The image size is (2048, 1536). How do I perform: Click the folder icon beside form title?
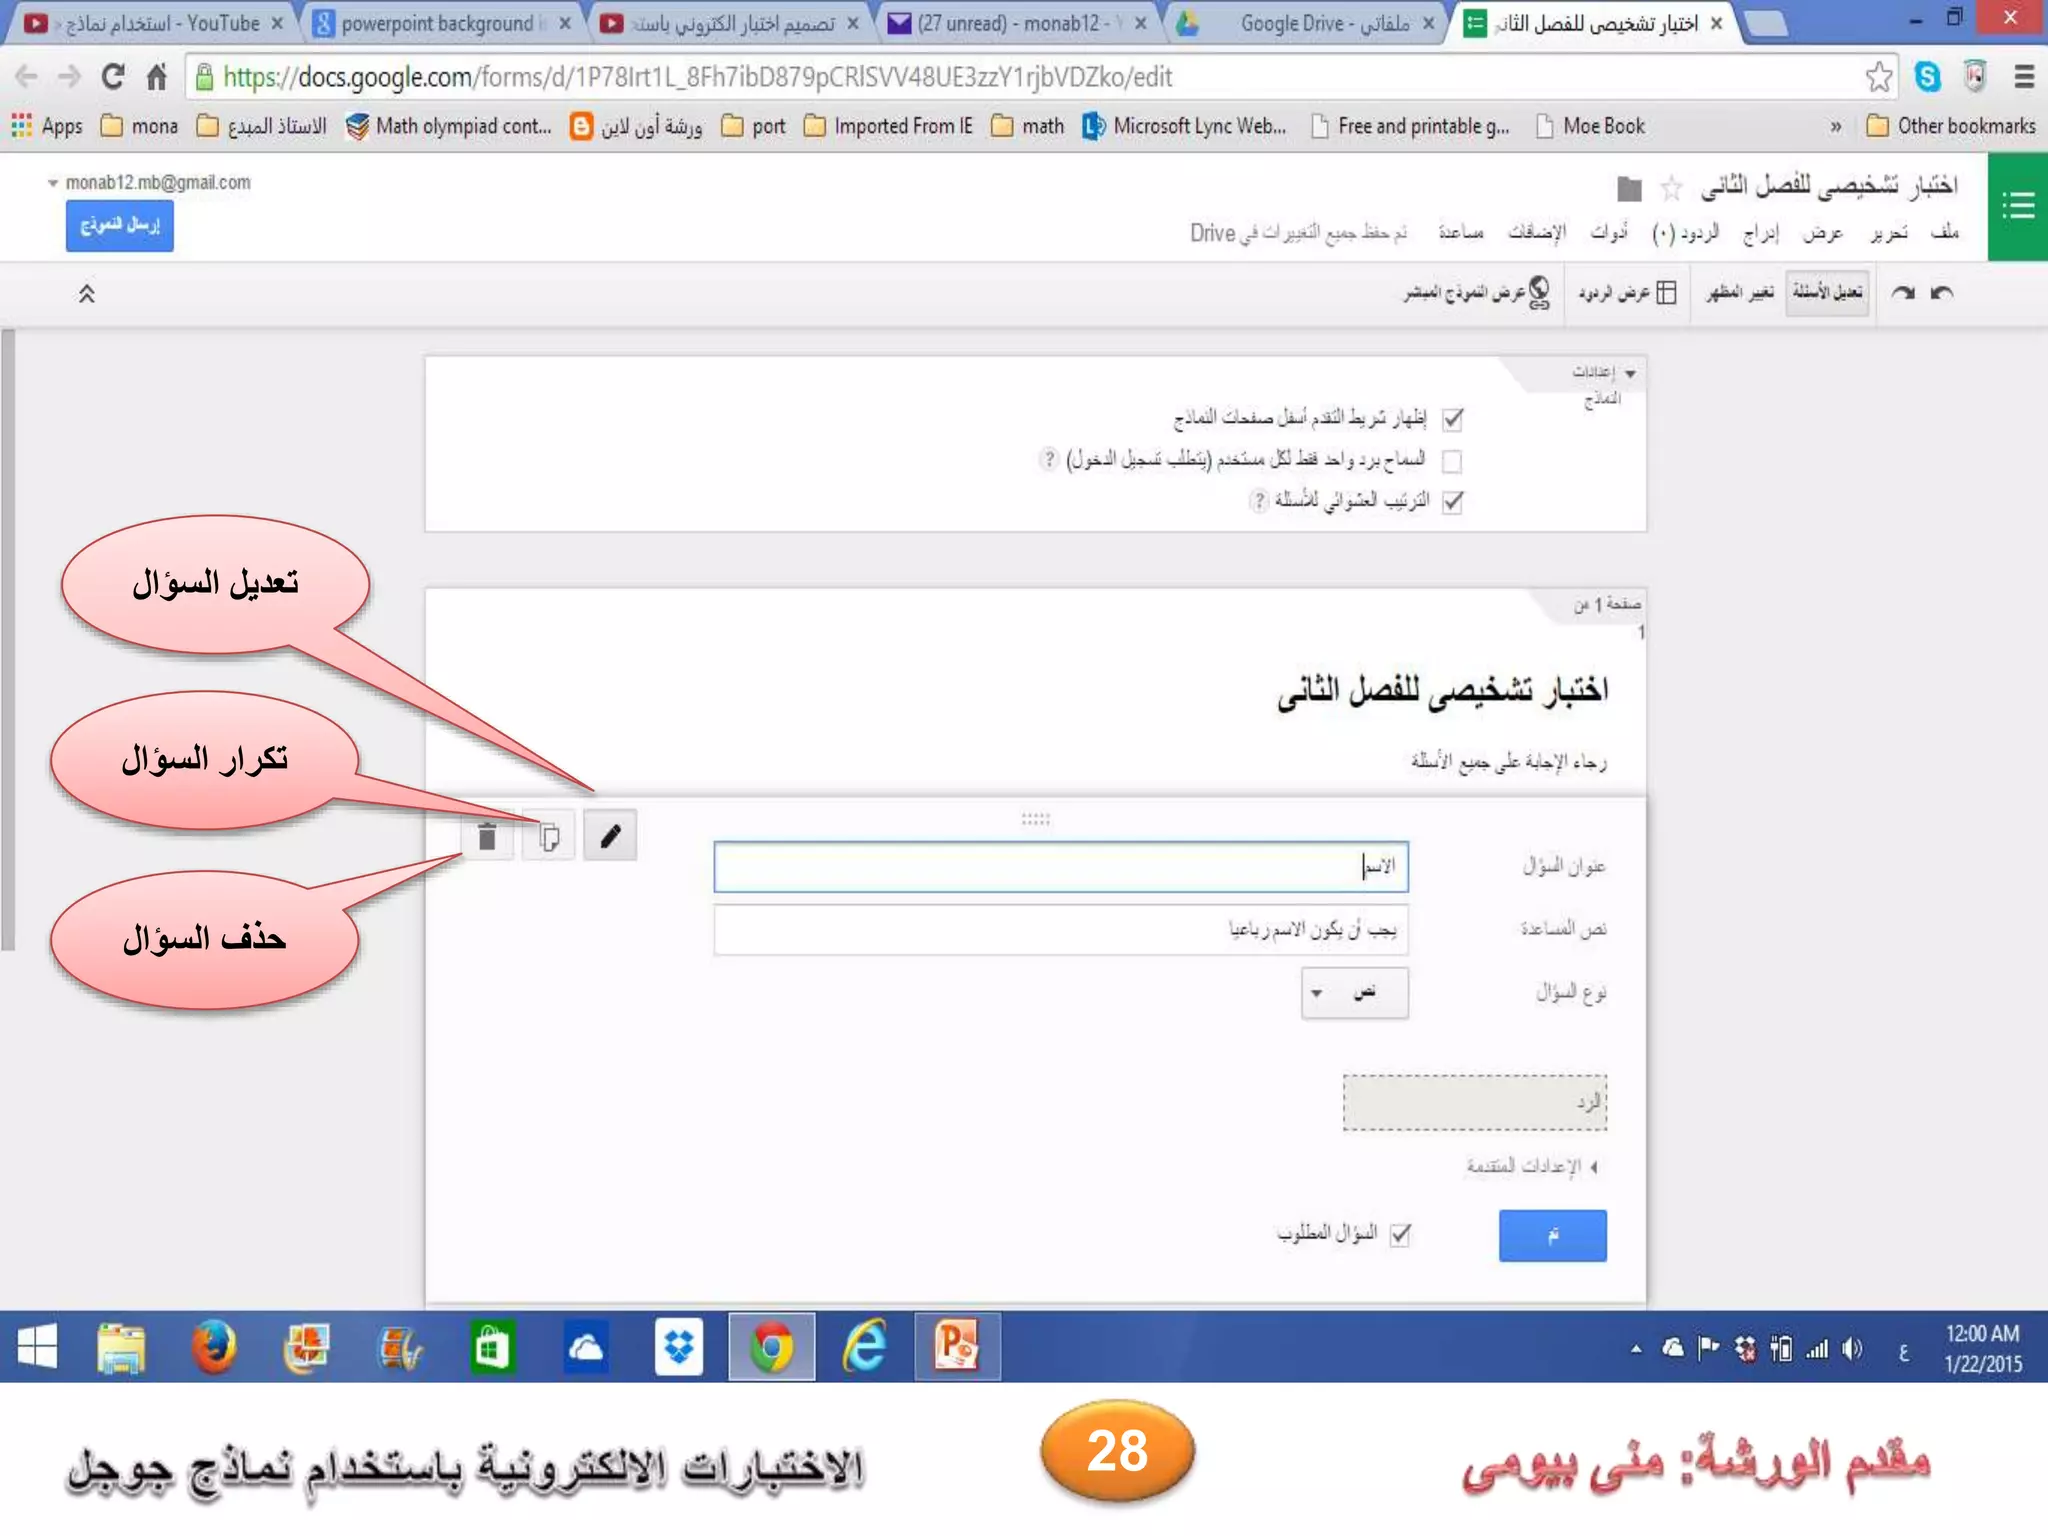[x=1629, y=188]
